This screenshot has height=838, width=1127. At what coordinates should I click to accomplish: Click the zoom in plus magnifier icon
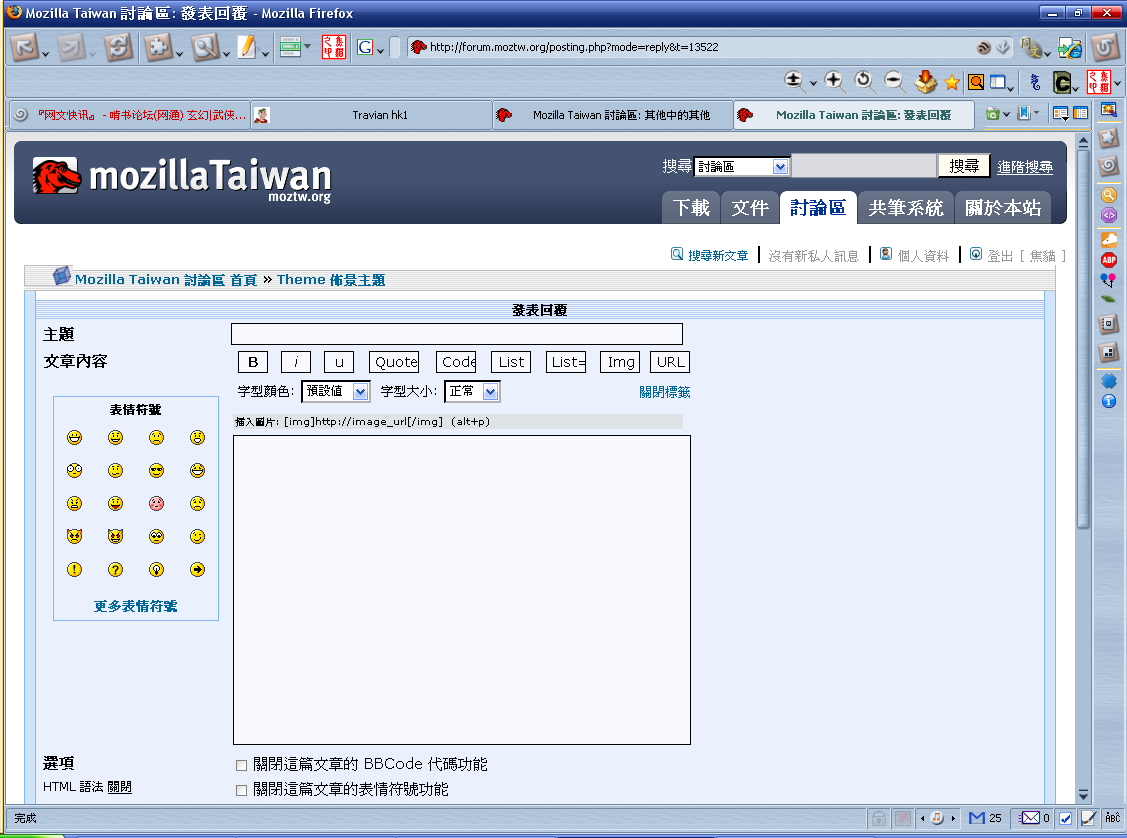coord(834,81)
